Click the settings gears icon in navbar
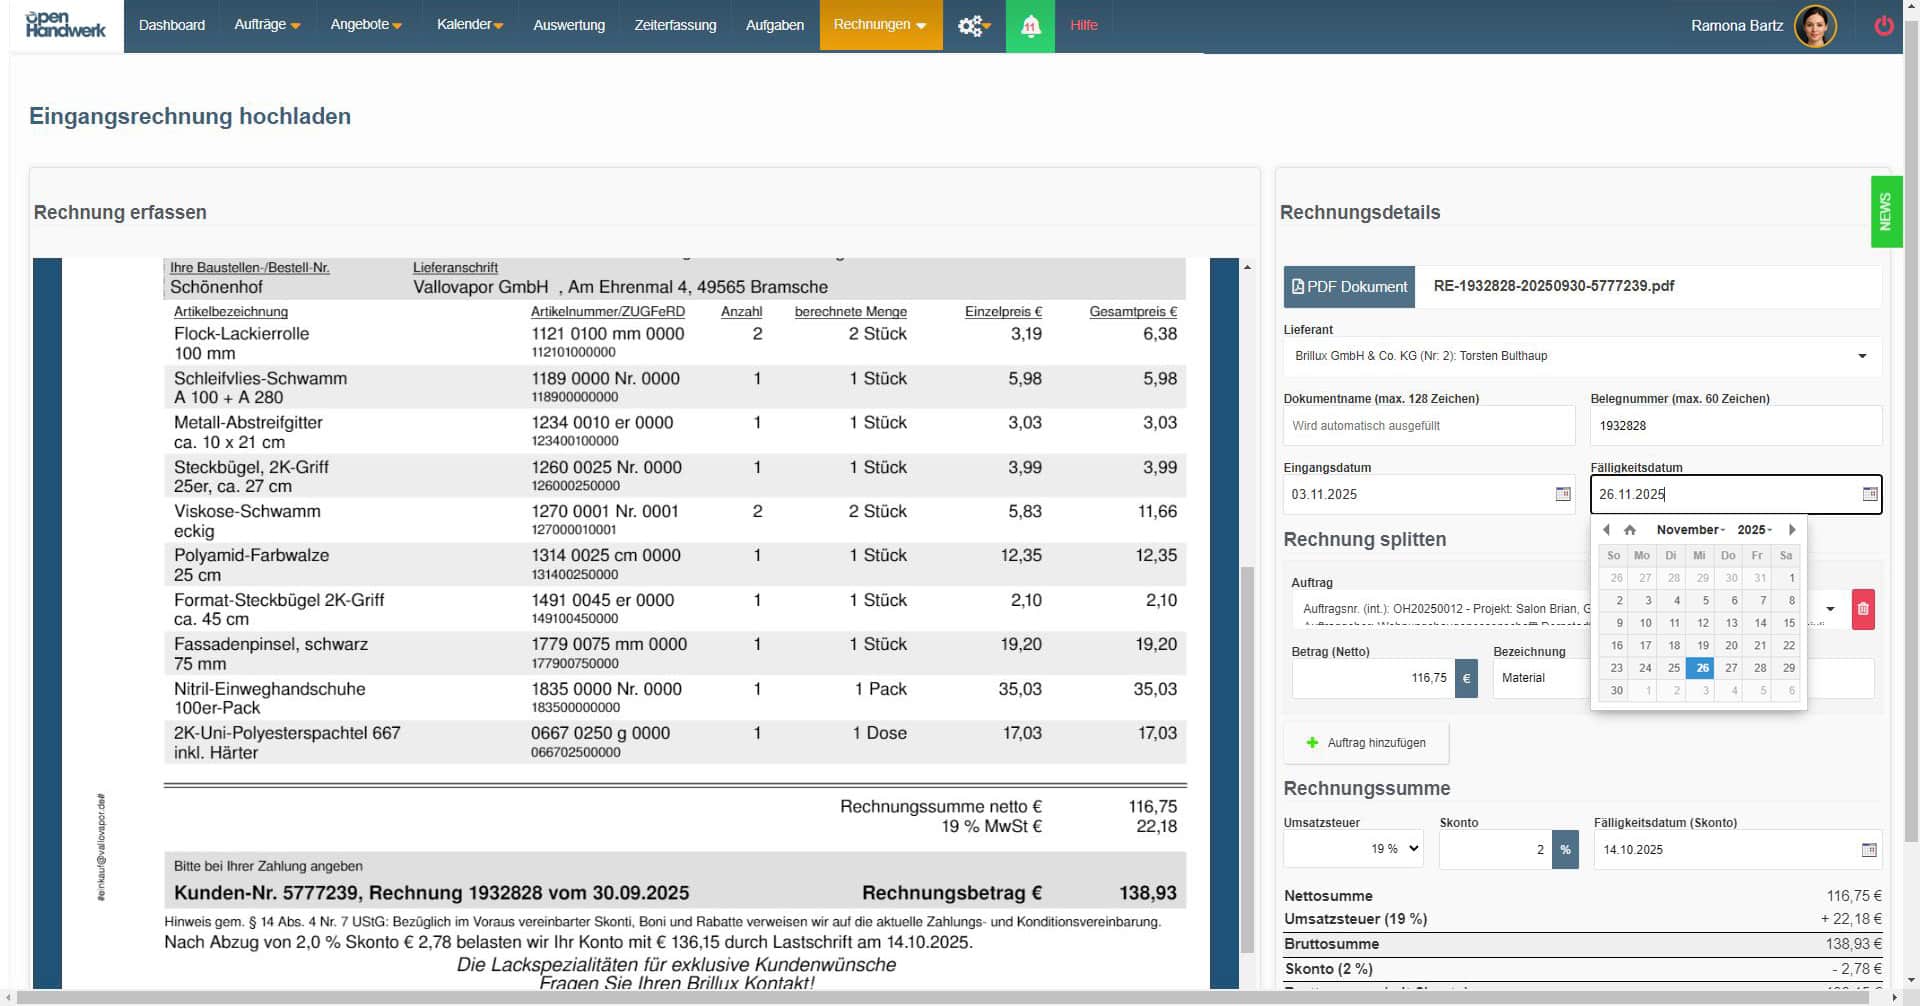 pos(973,26)
